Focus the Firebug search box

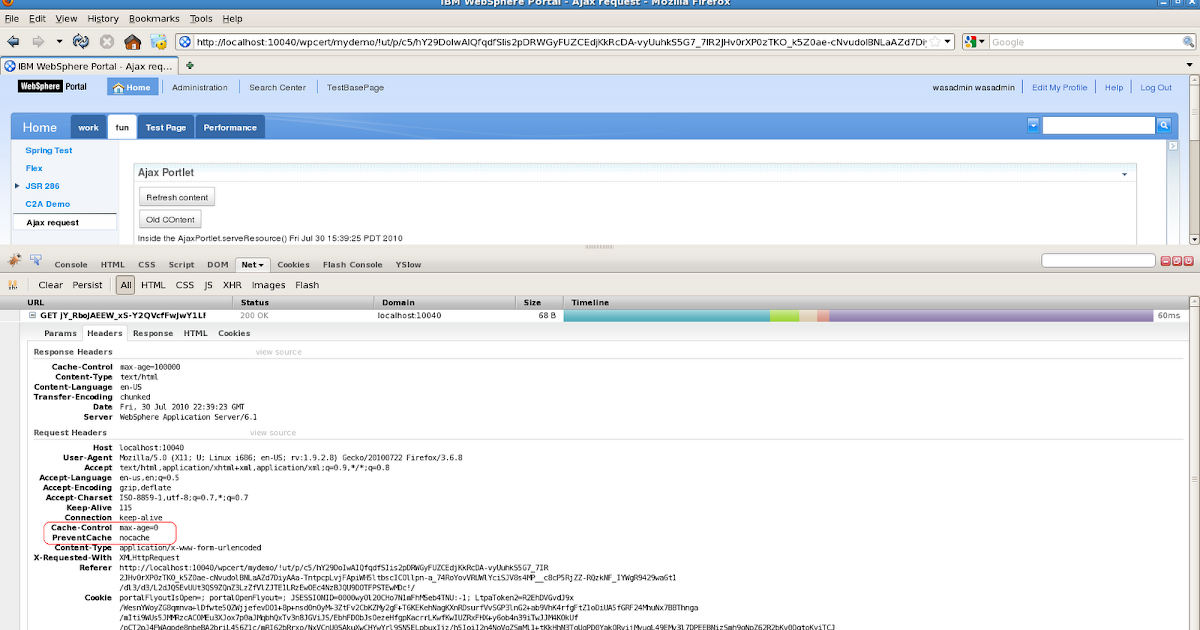tap(1098, 261)
